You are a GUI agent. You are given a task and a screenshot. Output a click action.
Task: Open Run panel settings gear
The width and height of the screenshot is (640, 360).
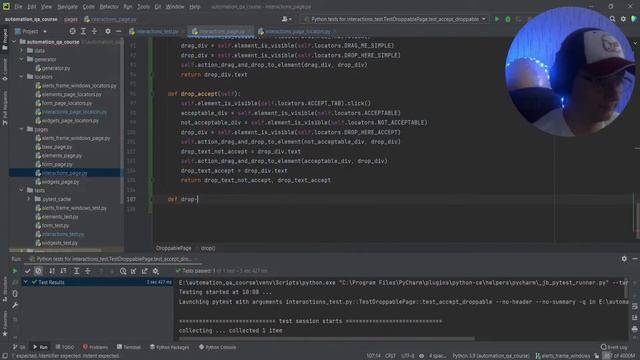tap(624, 259)
